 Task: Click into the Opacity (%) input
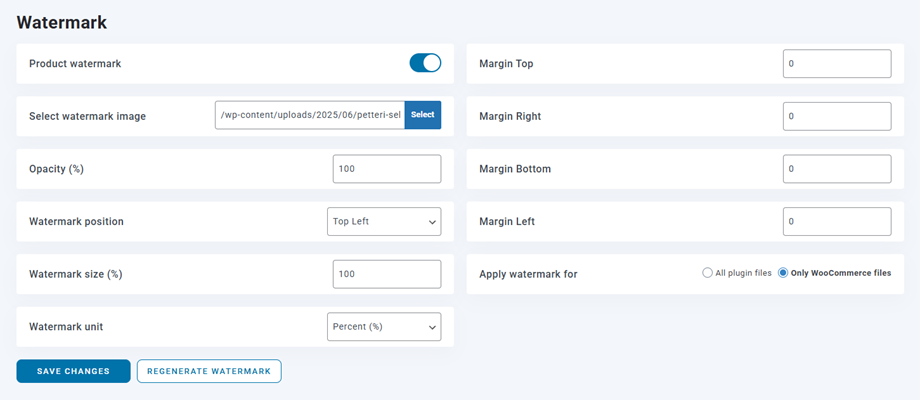386,169
